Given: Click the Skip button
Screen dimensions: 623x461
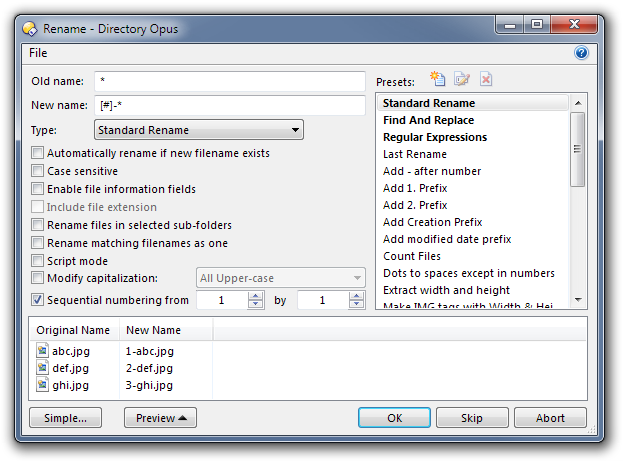Looking at the screenshot, I should point(472,418).
